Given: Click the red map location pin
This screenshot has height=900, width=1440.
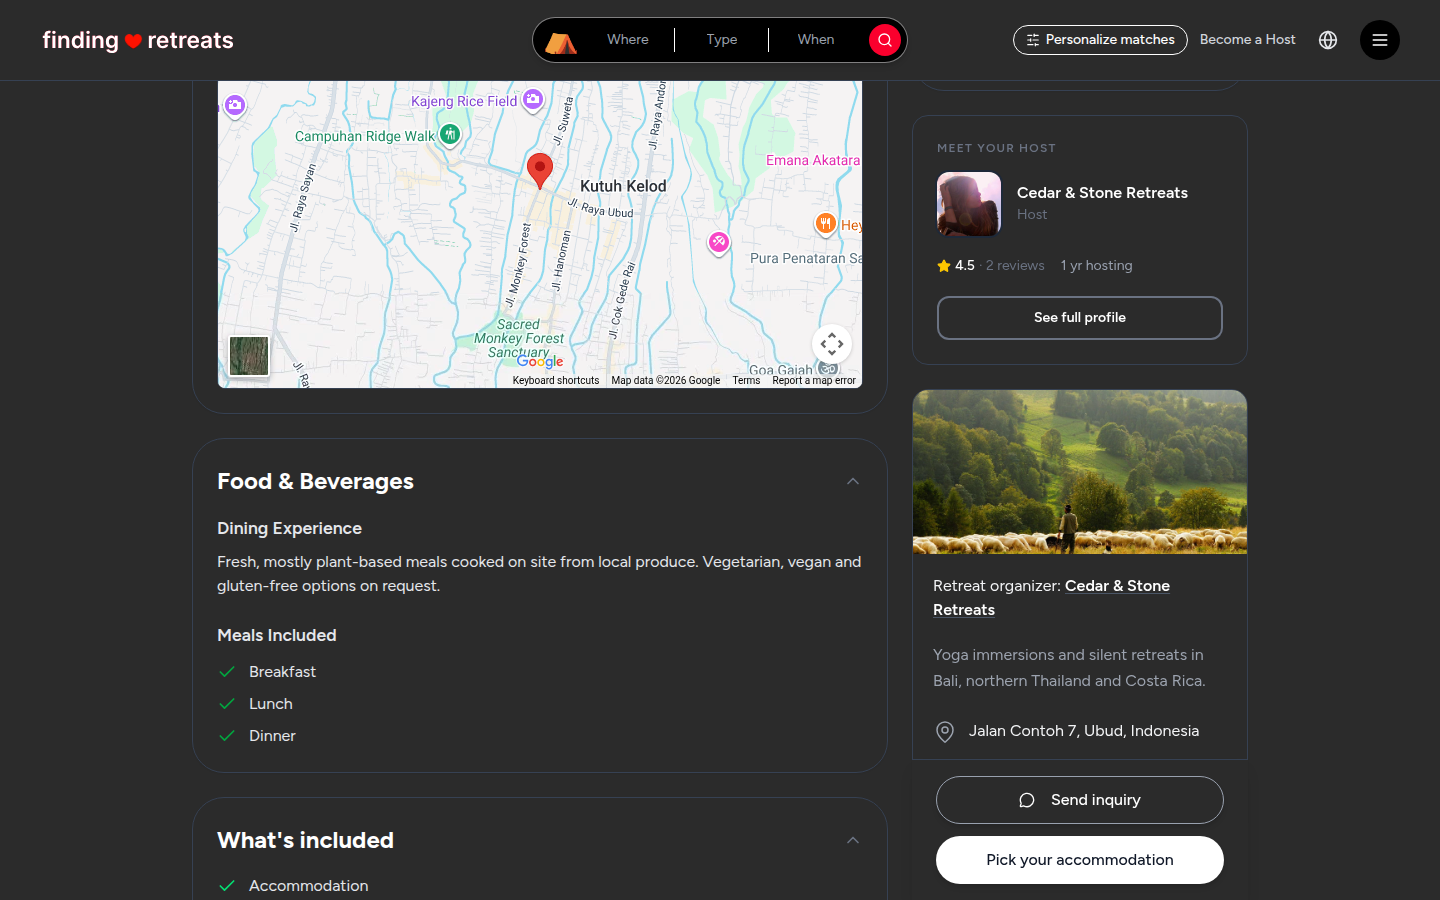Looking at the screenshot, I should pos(540,171).
